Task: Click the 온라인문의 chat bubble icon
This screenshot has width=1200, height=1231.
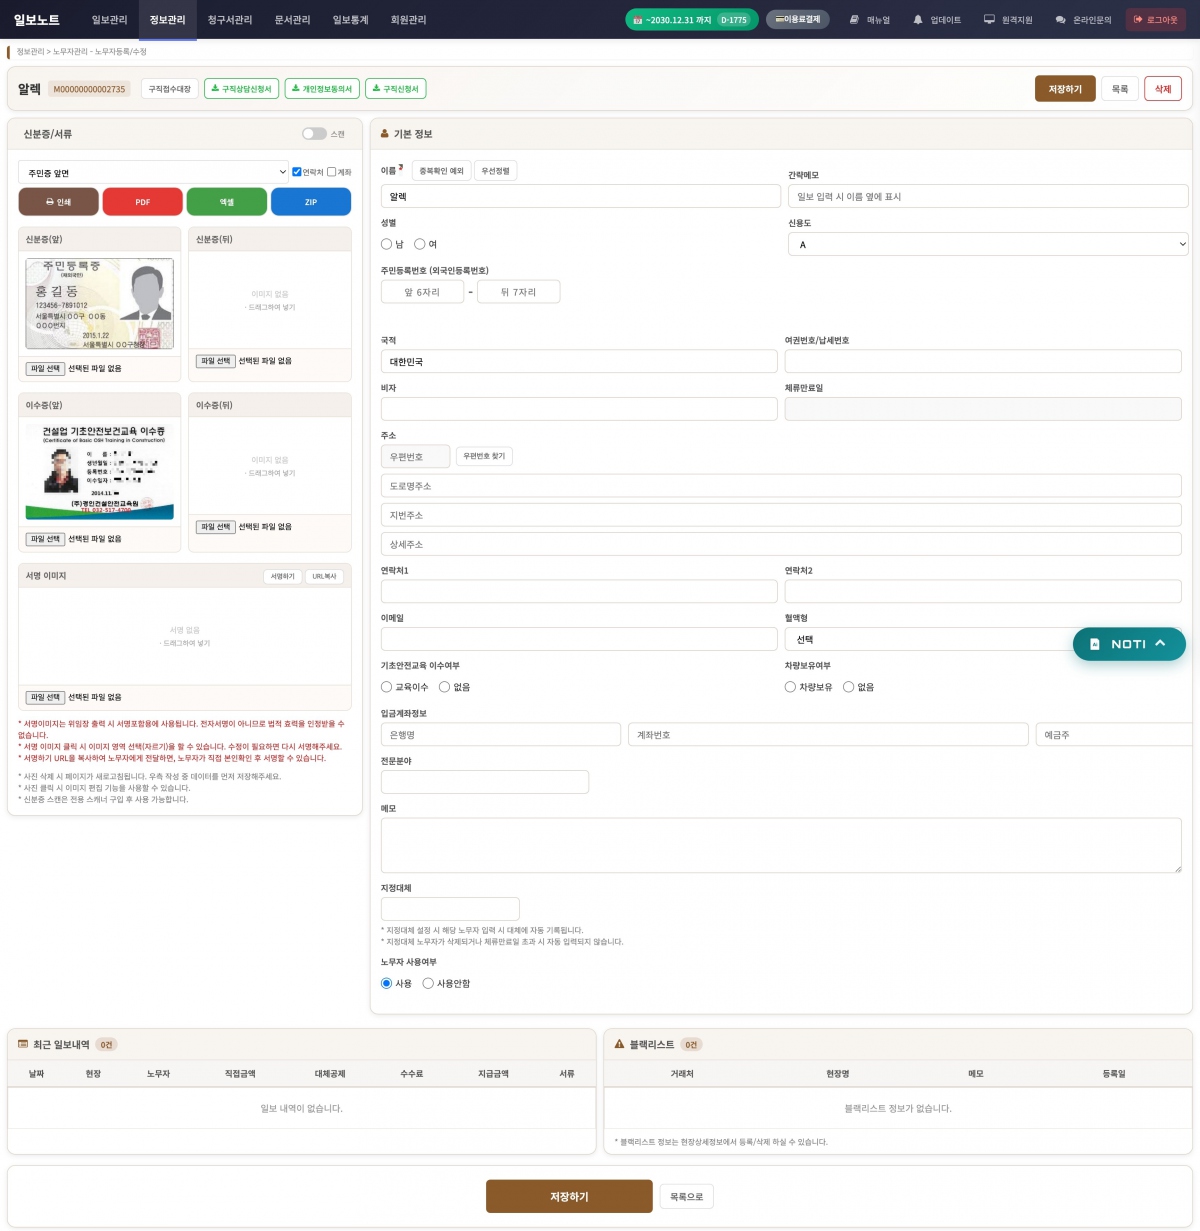Action: 1061,20
